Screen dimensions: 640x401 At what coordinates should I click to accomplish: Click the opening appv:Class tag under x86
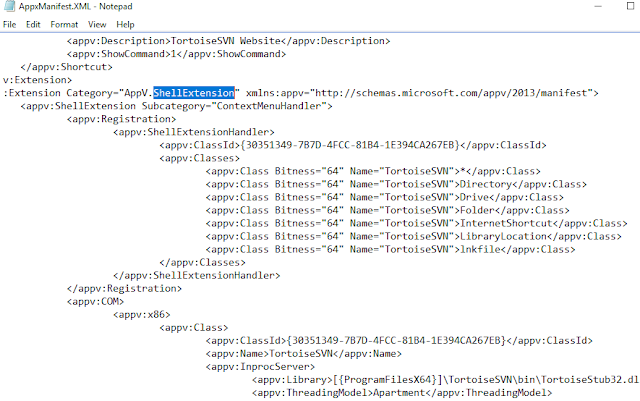click(x=194, y=328)
